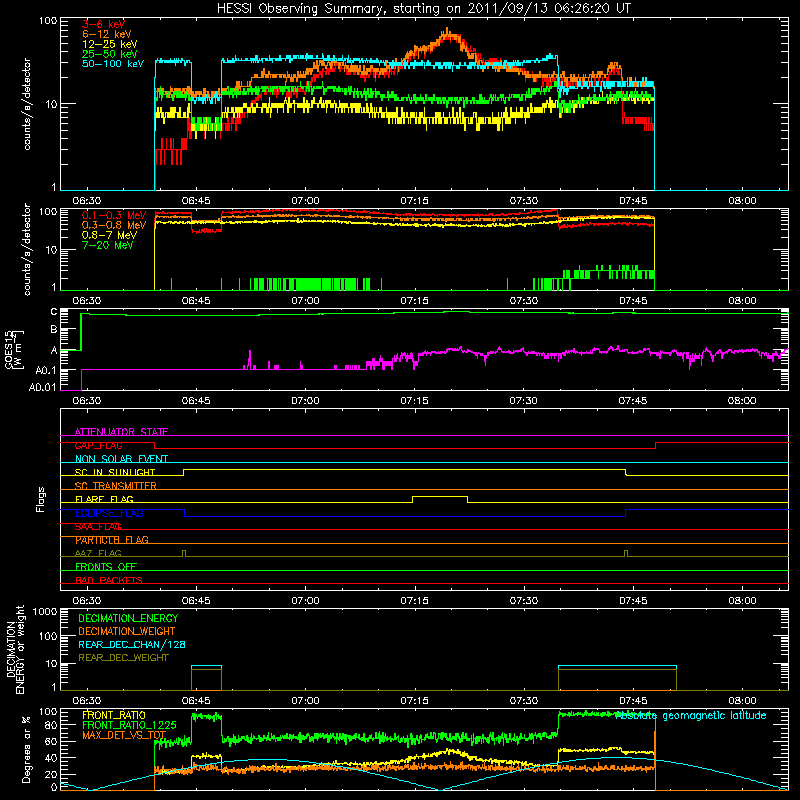This screenshot has height=800, width=800.
Task: Click the 07:00 tick label under Flags panel
Action: click(305, 601)
